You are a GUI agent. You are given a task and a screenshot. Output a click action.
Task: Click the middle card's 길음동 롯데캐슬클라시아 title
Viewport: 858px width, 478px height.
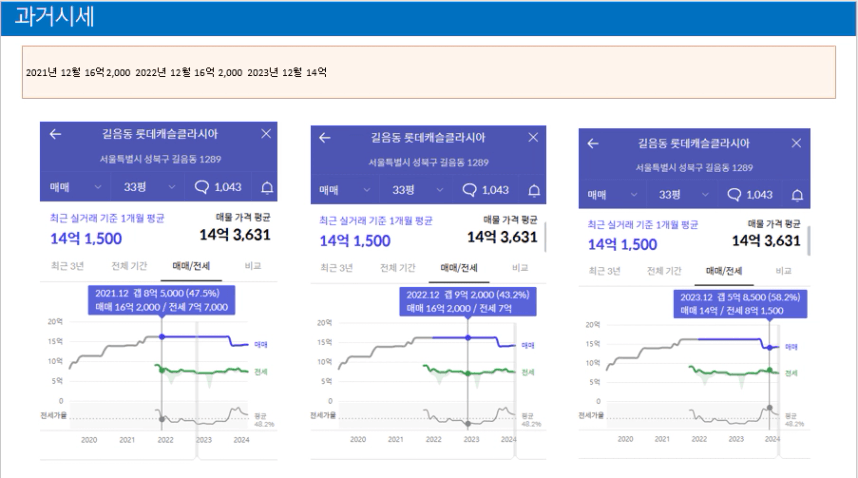coord(428,138)
